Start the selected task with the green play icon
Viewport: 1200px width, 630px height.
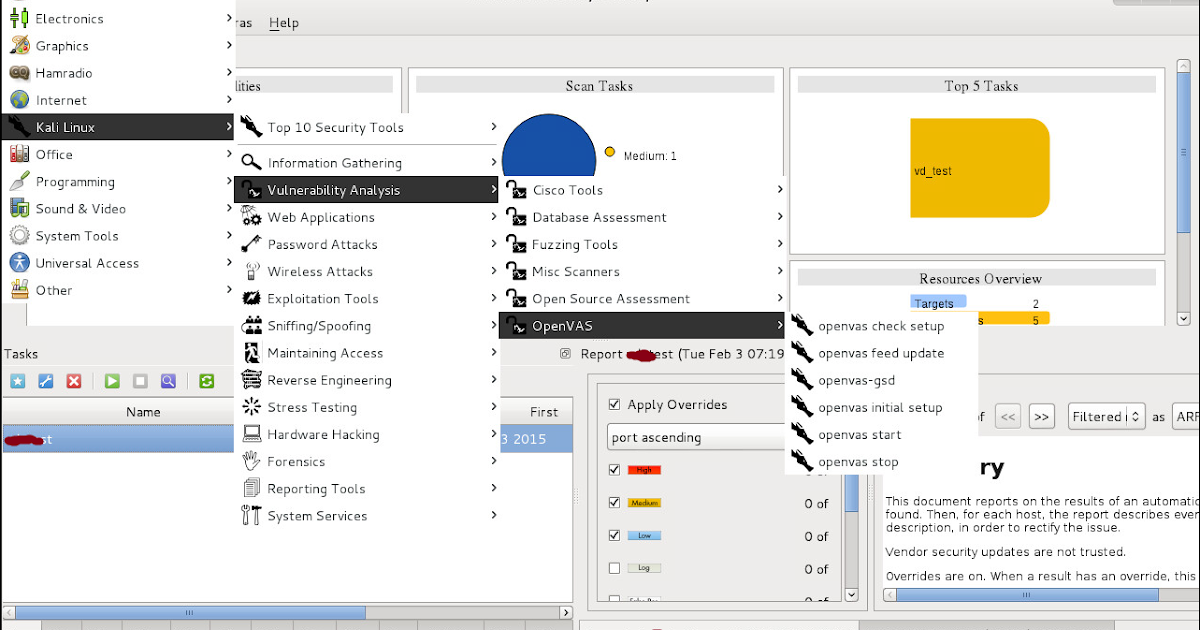[x=112, y=381]
